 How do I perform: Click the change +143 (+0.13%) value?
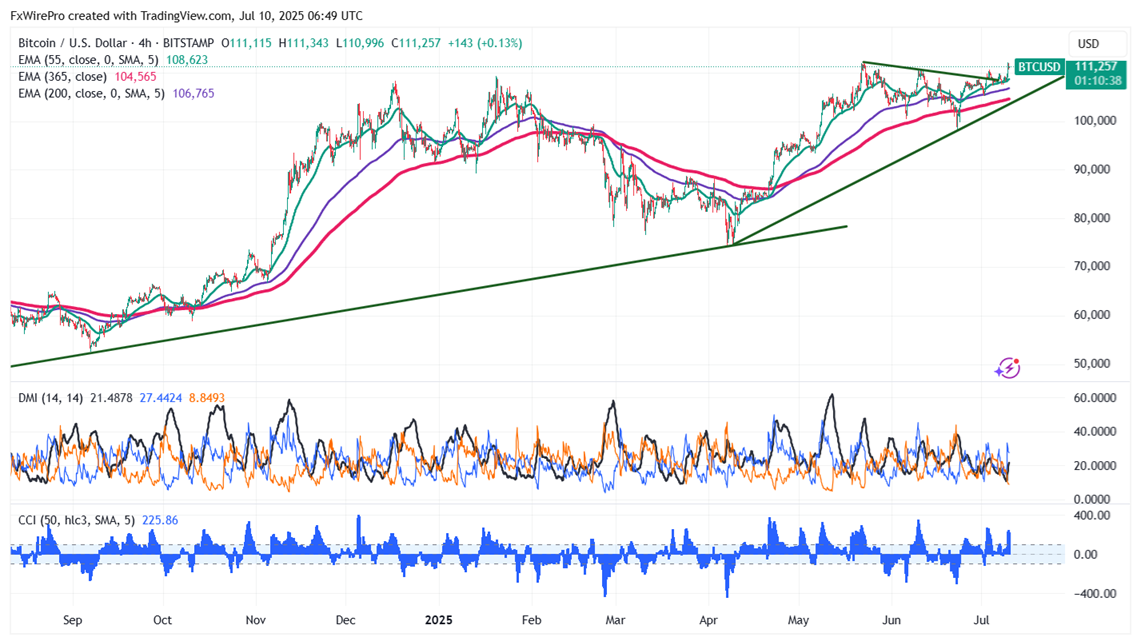[x=484, y=43]
